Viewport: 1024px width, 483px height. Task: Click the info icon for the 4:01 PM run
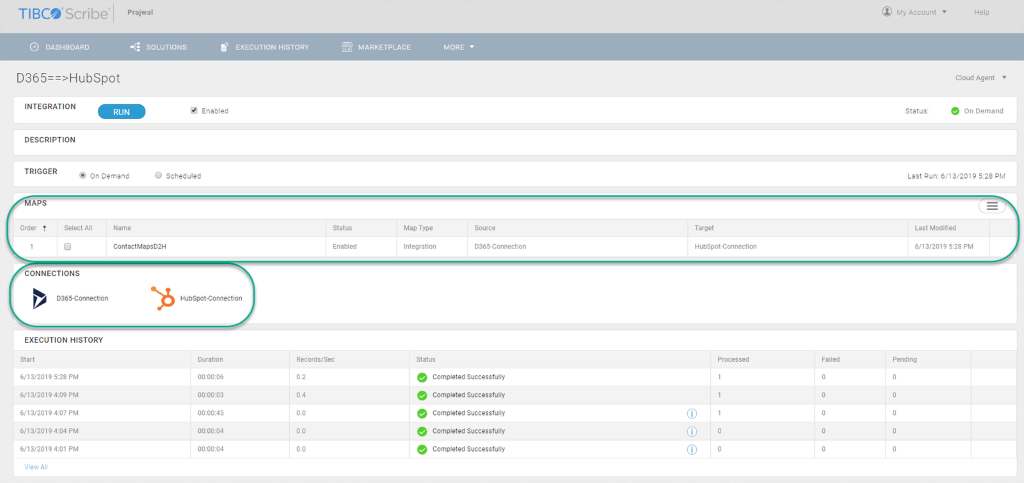coord(692,450)
